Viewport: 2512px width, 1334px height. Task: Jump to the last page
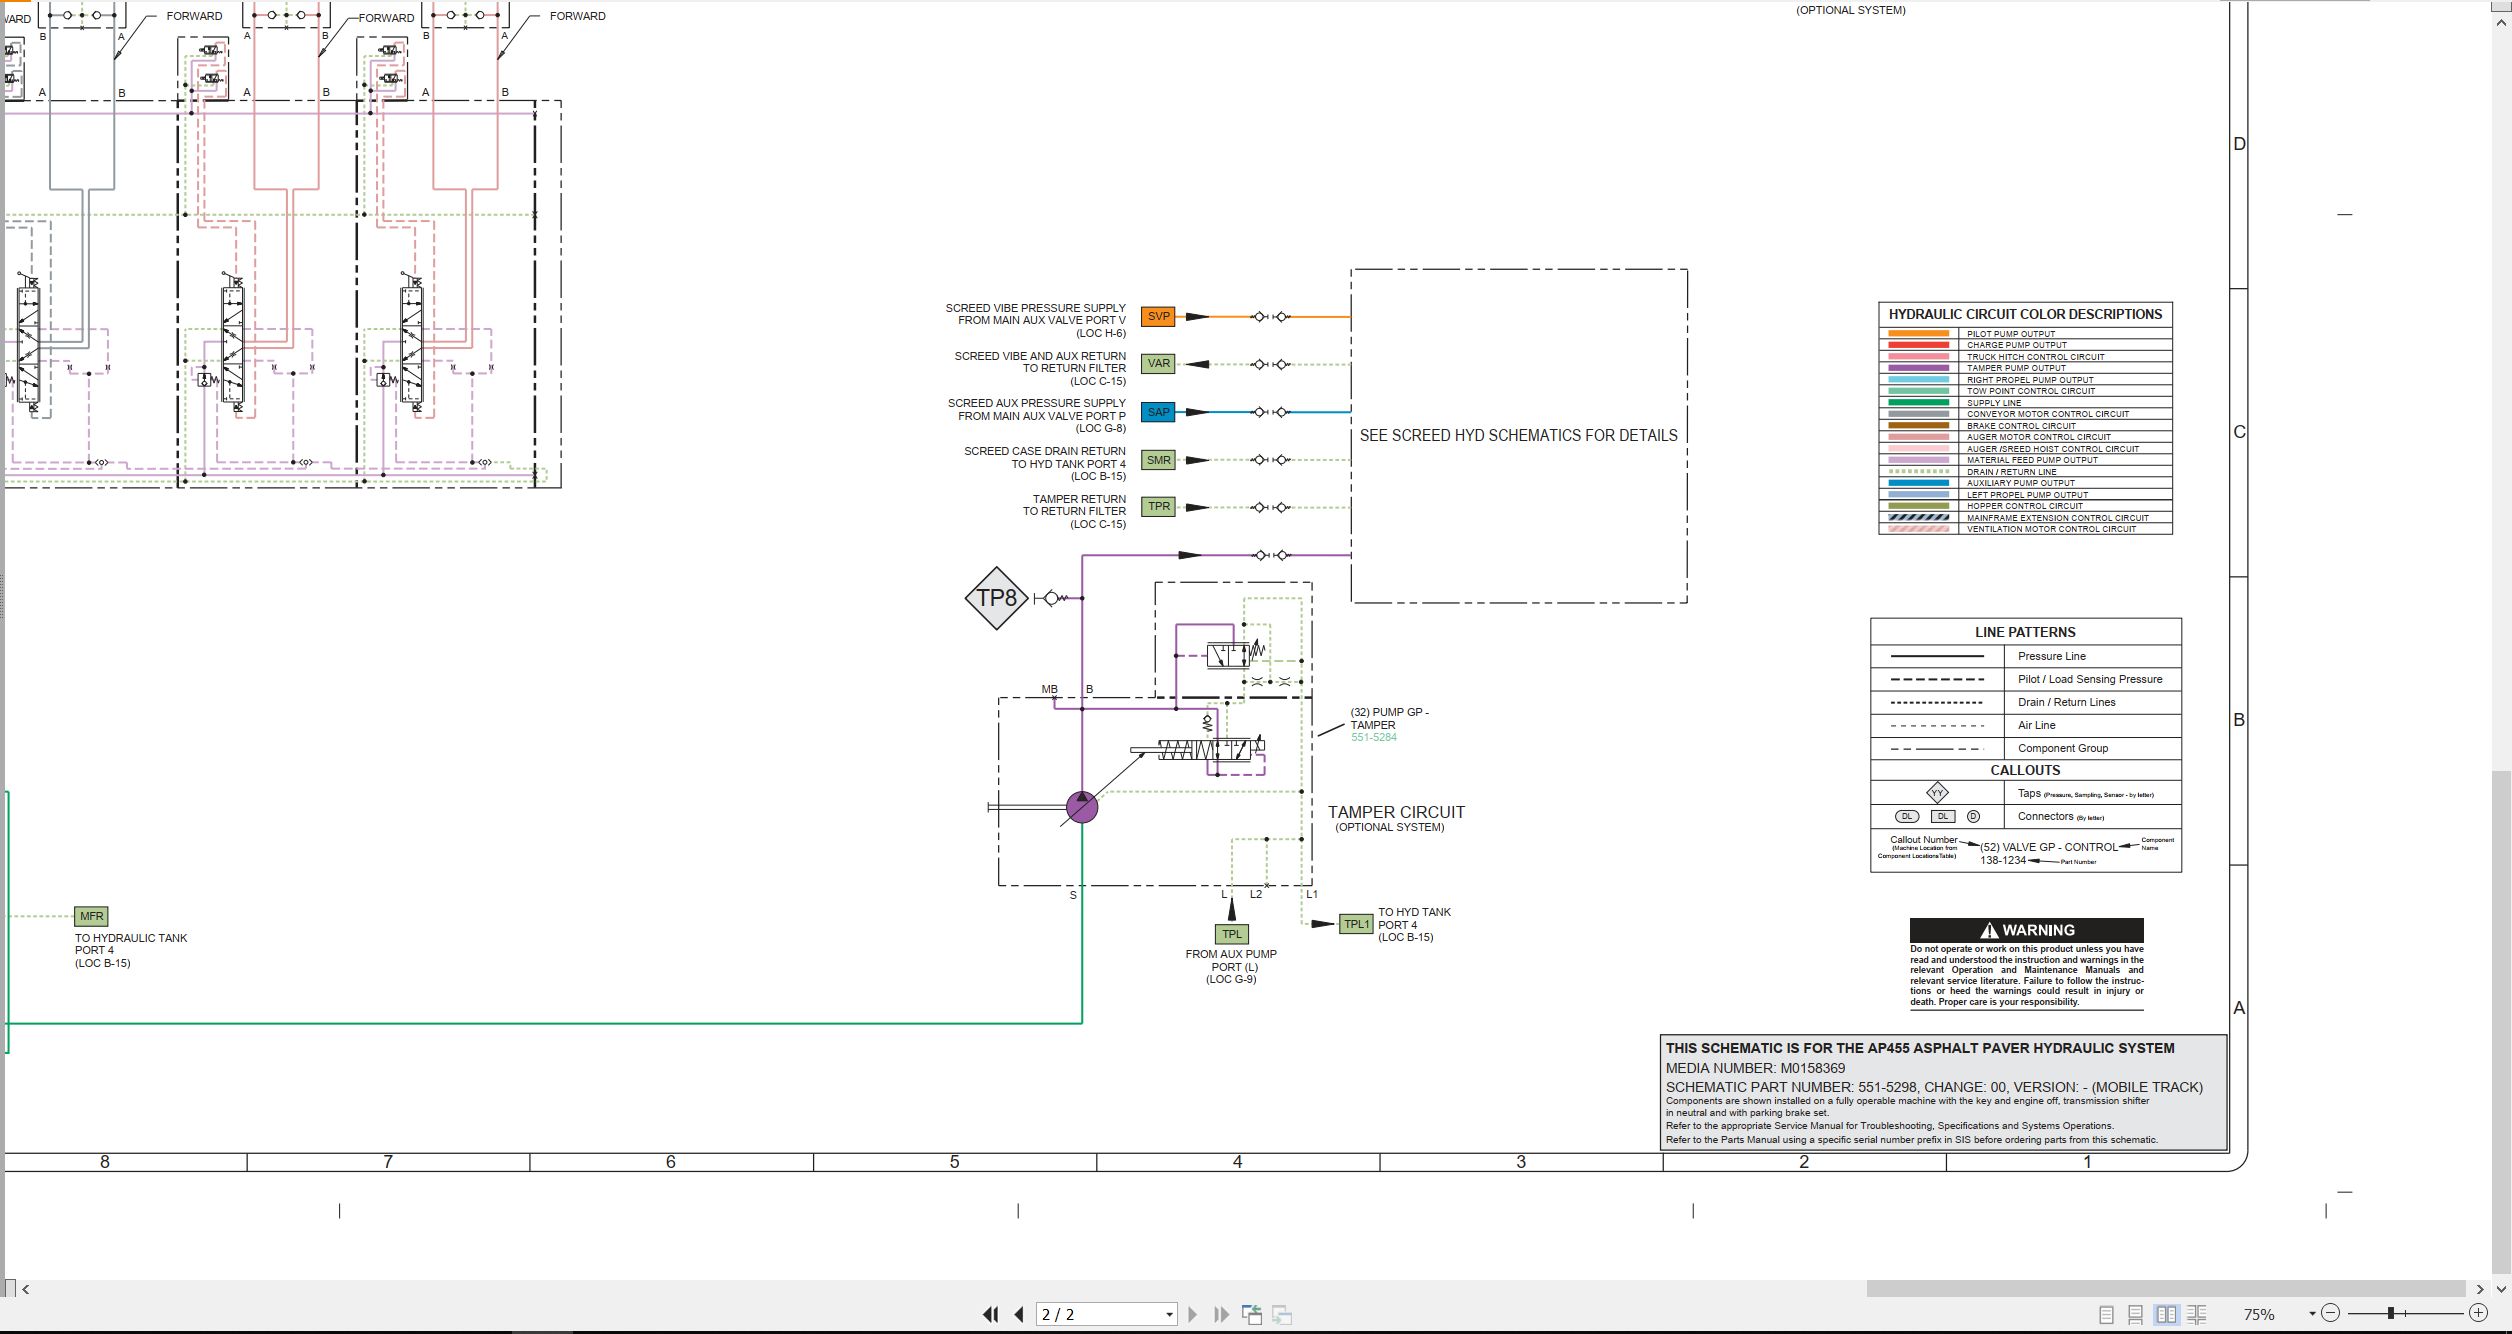click(x=1221, y=1314)
